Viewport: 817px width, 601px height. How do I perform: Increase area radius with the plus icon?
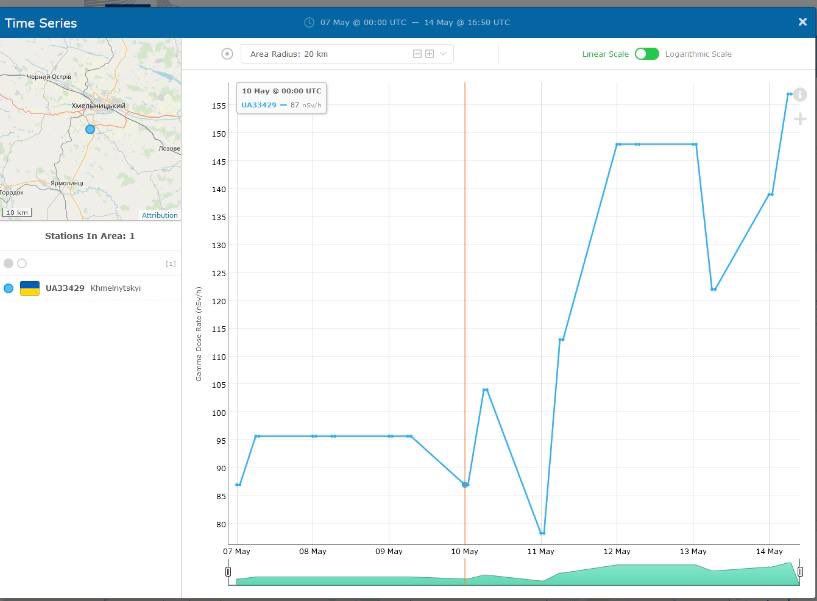pos(429,54)
